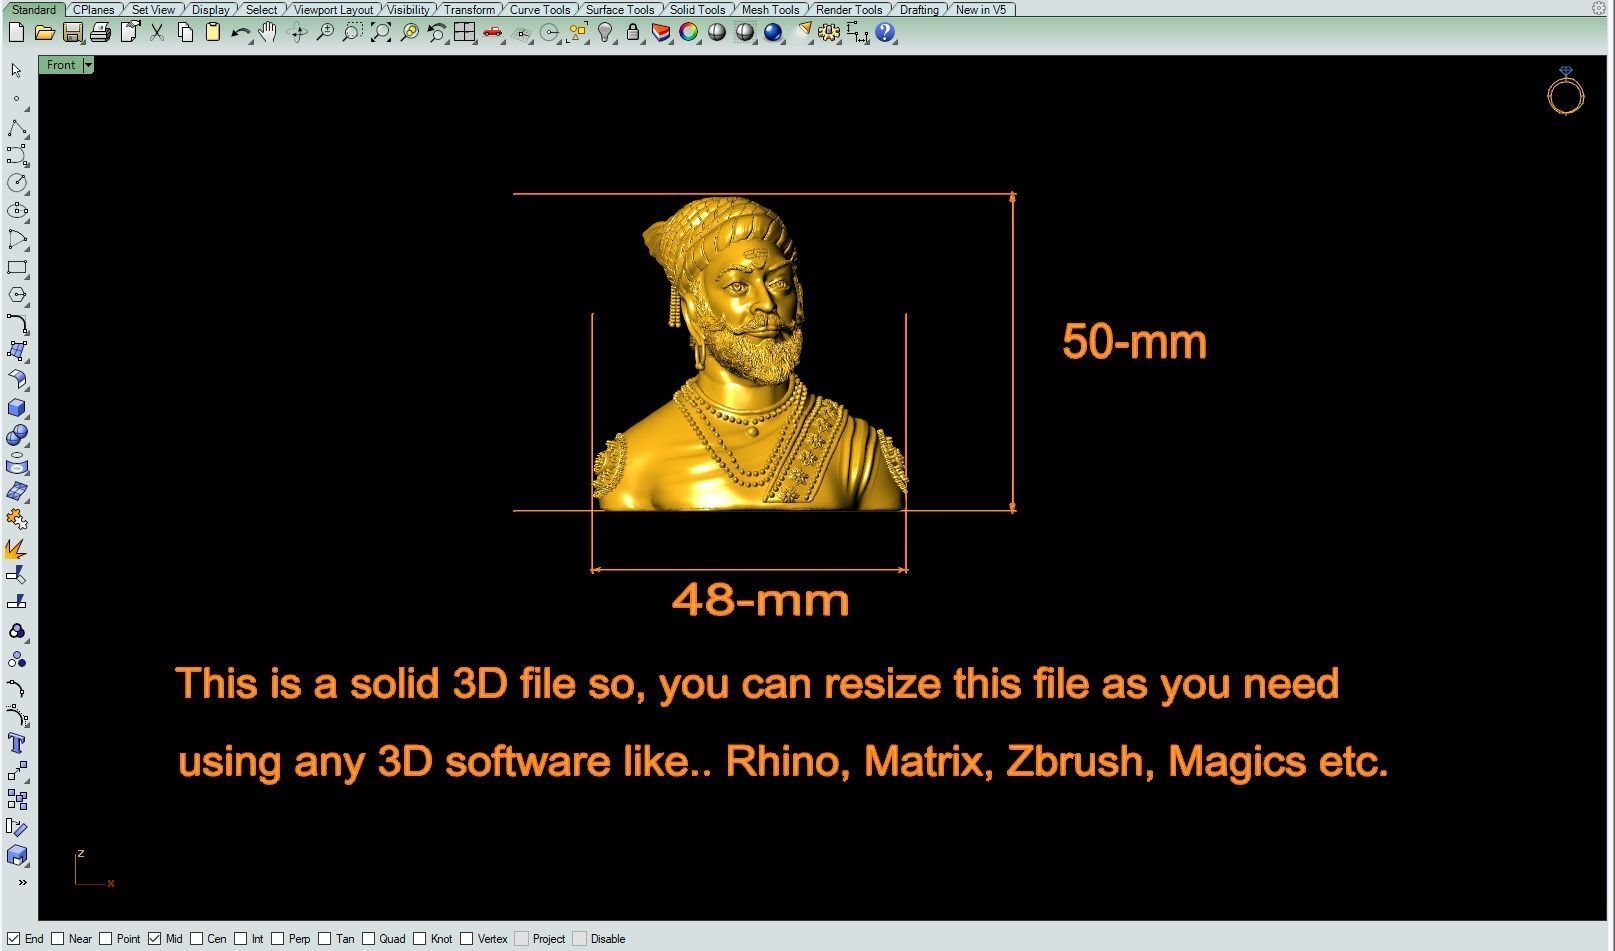
Task: Open the Layers panel icon
Action: pos(661,33)
